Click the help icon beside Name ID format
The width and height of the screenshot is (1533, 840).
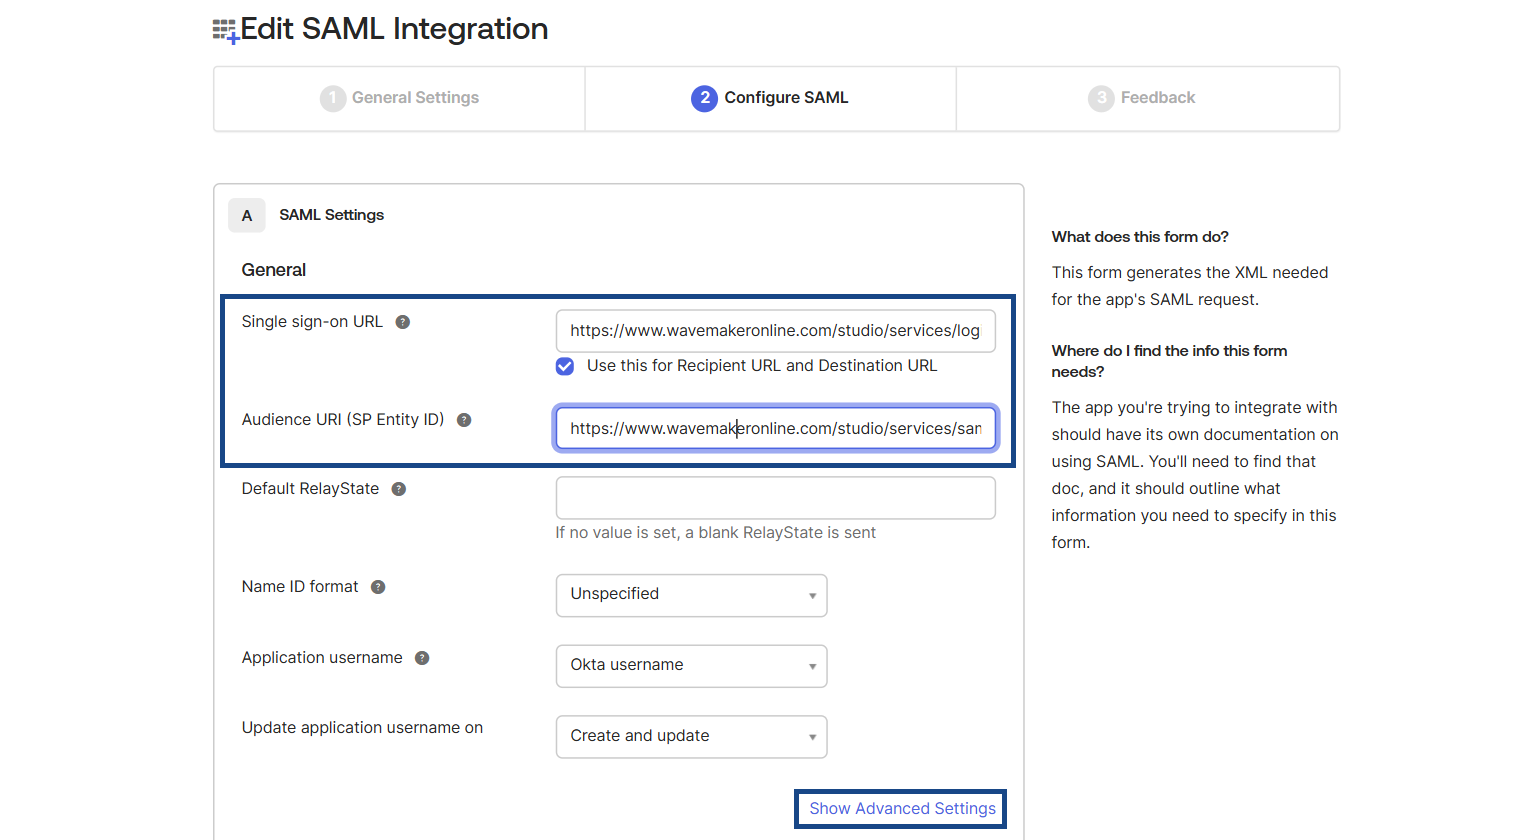click(x=378, y=587)
